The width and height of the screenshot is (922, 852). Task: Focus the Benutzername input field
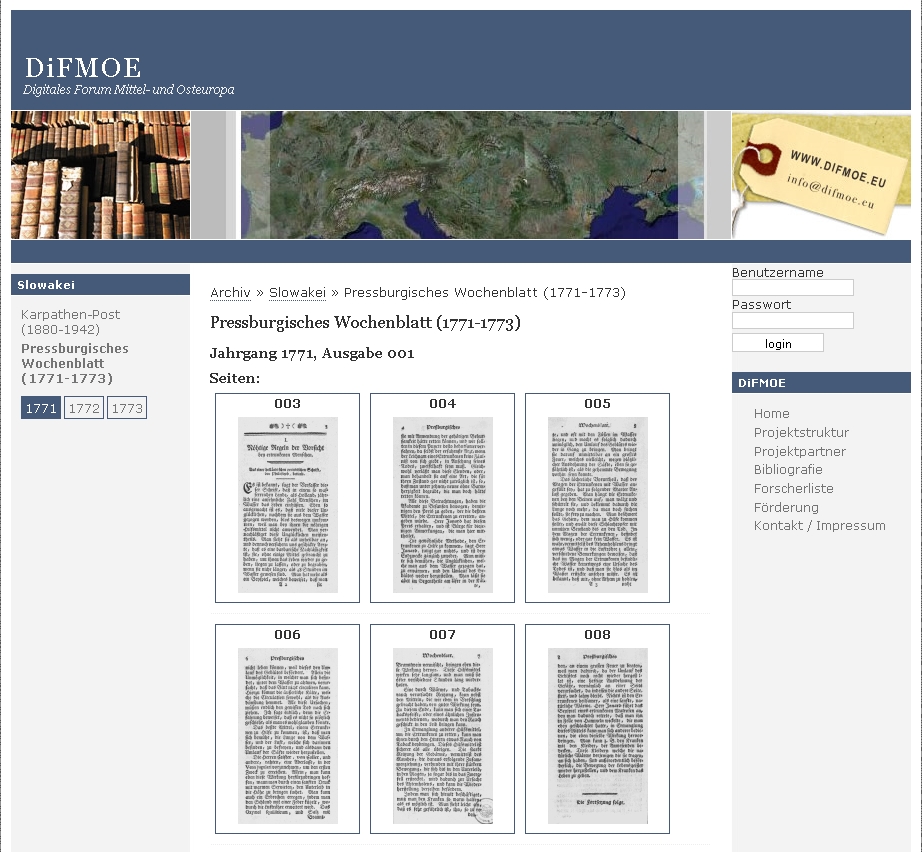[793, 288]
